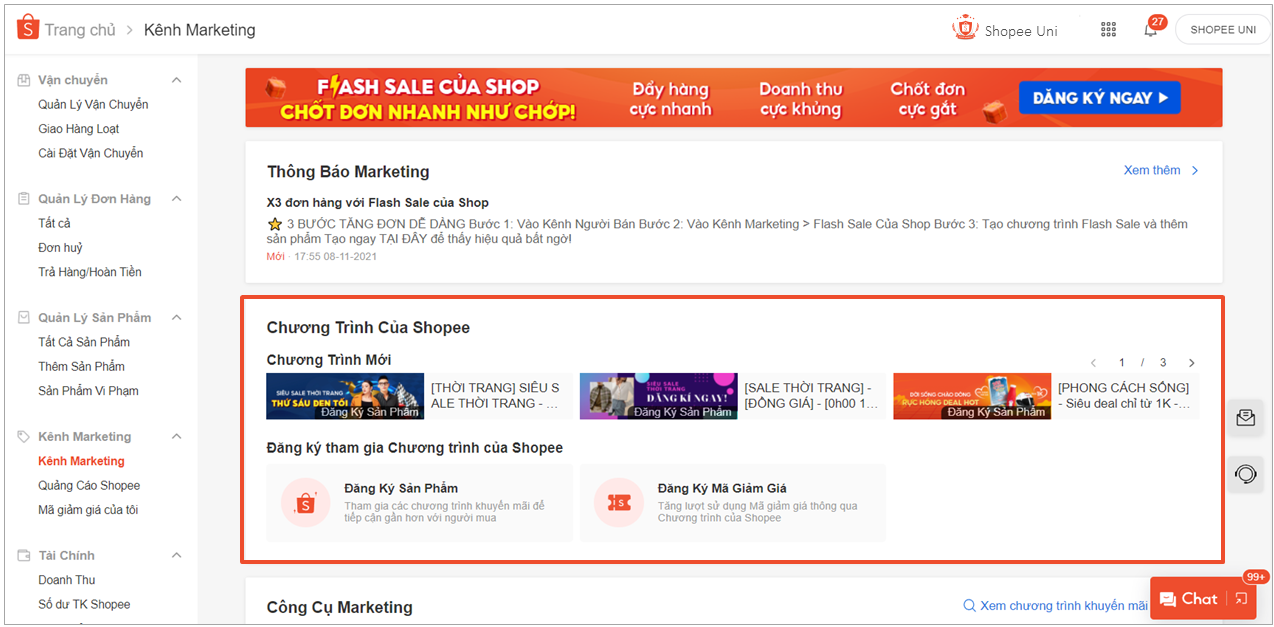This screenshot has width=1274, height=627.
Task: Collapse the Quản Lý Đơn Hàng section
Action: (177, 199)
